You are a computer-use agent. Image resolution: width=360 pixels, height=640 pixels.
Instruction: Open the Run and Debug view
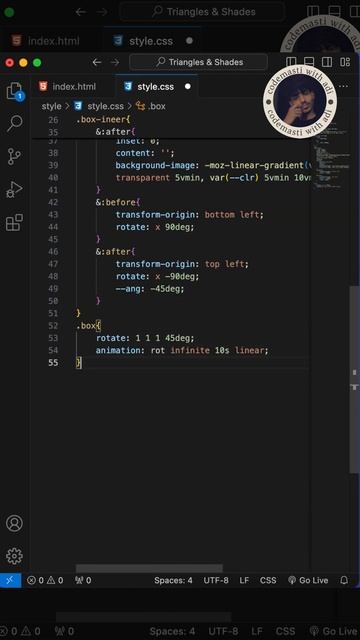tap(14, 190)
